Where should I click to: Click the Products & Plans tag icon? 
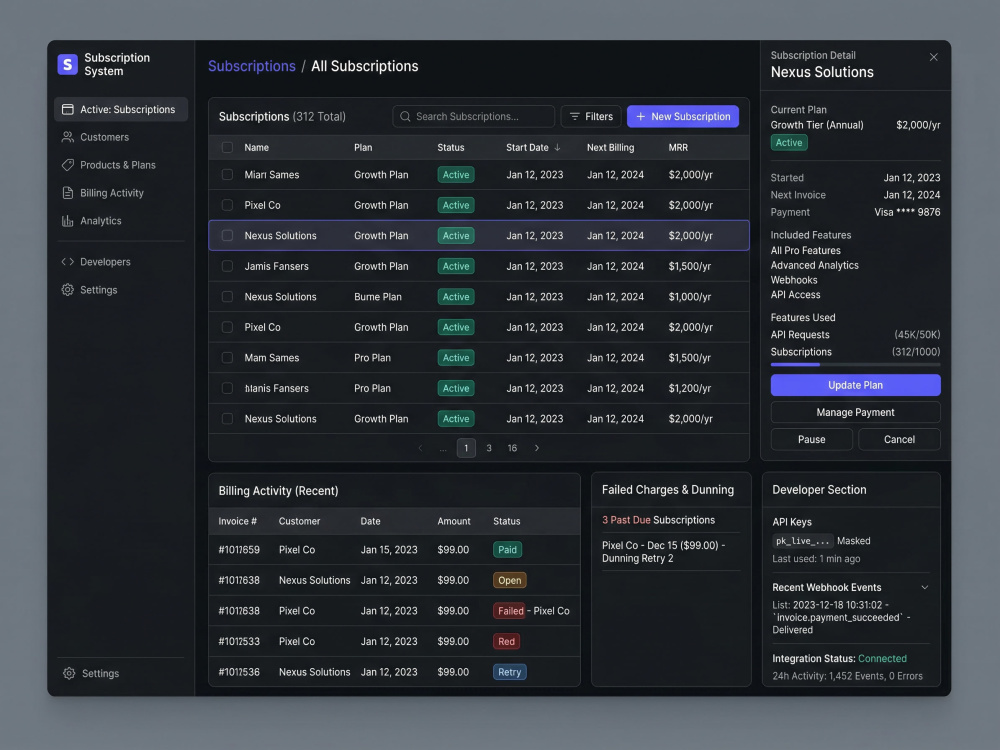(x=68, y=165)
